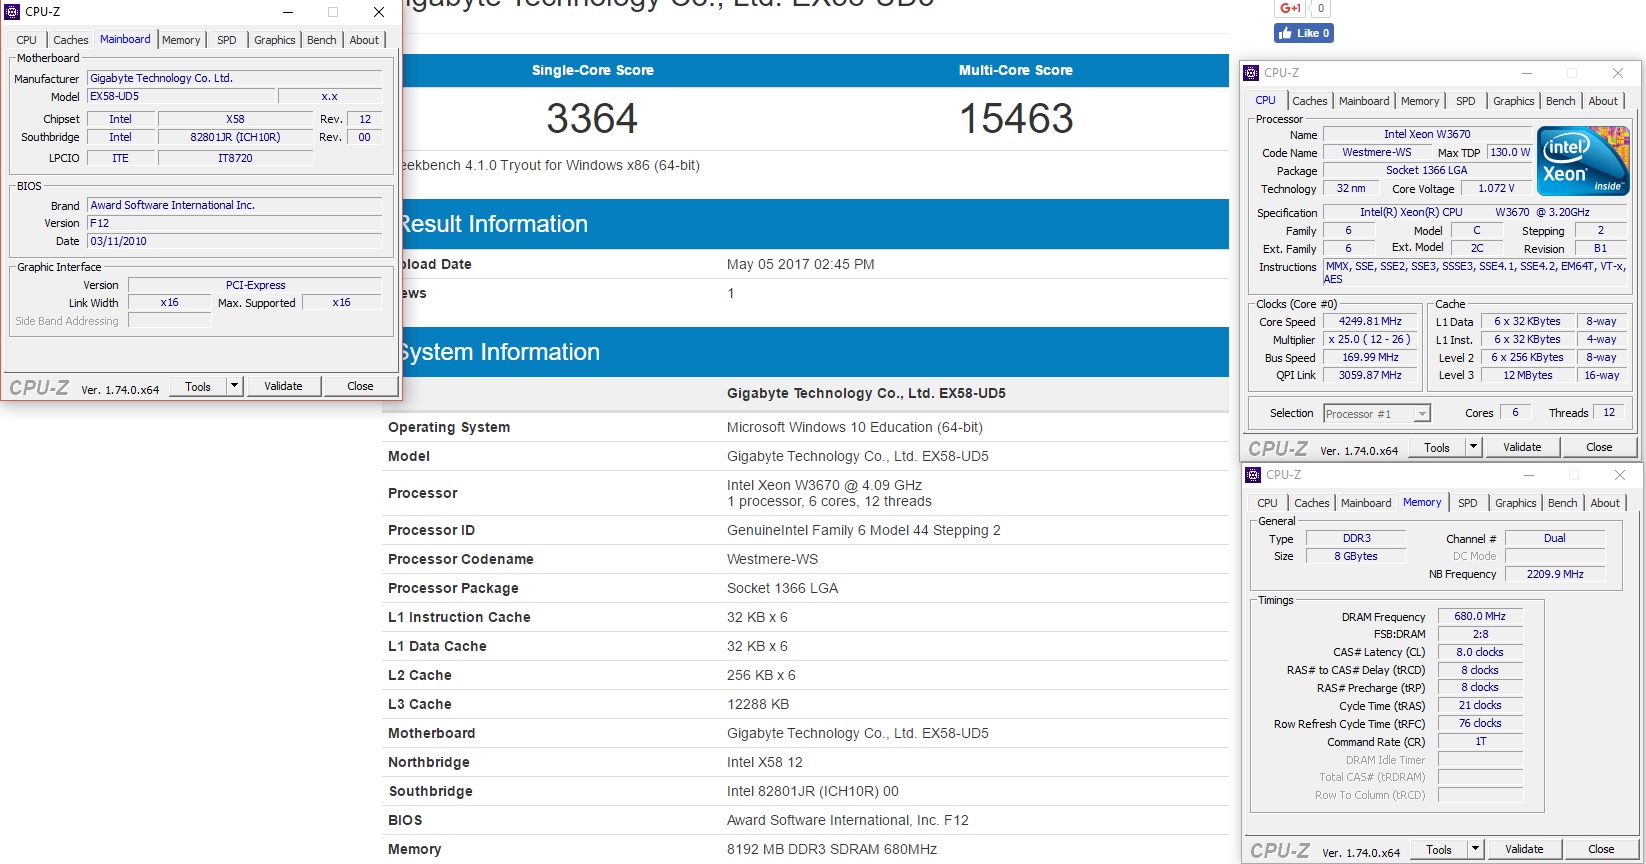Image resolution: width=1646 pixels, height=864 pixels.
Task: Open SPD tab in CPU window
Action: (x=1466, y=101)
